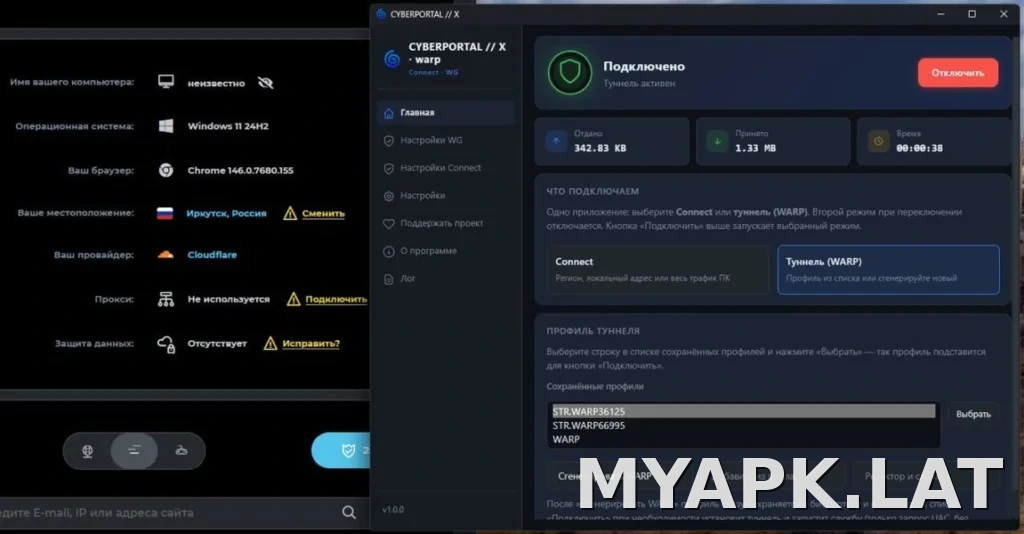Open the Главная sidebar page
This screenshot has width=1024, height=534.
tap(446, 112)
